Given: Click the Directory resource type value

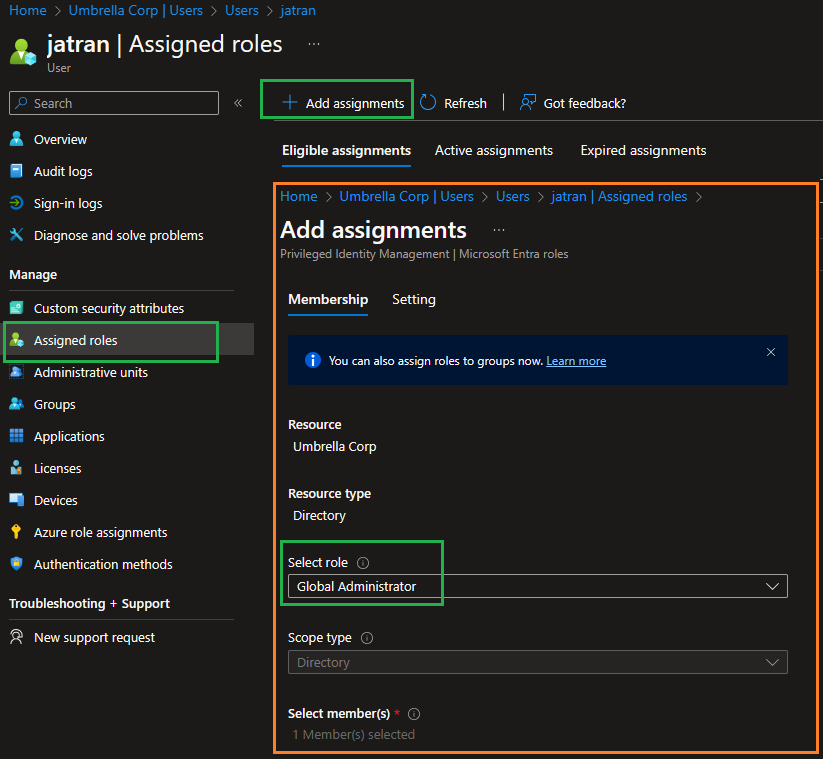Looking at the screenshot, I should click(319, 516).
